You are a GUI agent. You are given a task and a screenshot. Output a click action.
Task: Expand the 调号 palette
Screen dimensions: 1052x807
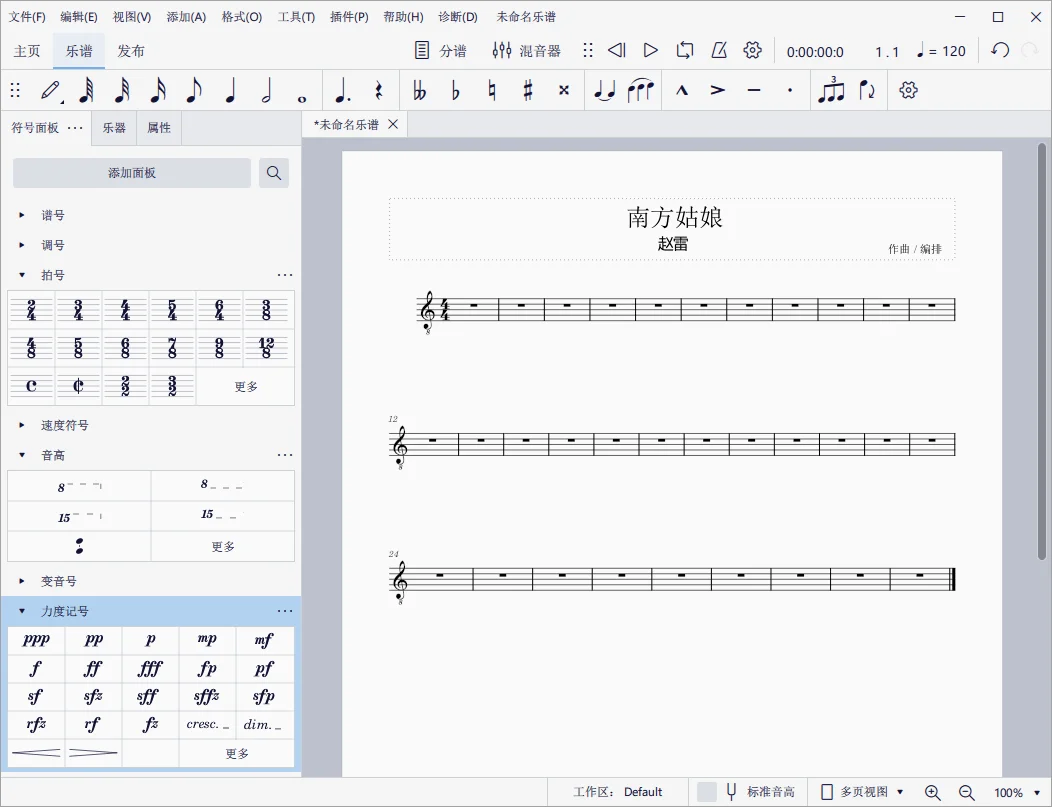click(21, 246)
